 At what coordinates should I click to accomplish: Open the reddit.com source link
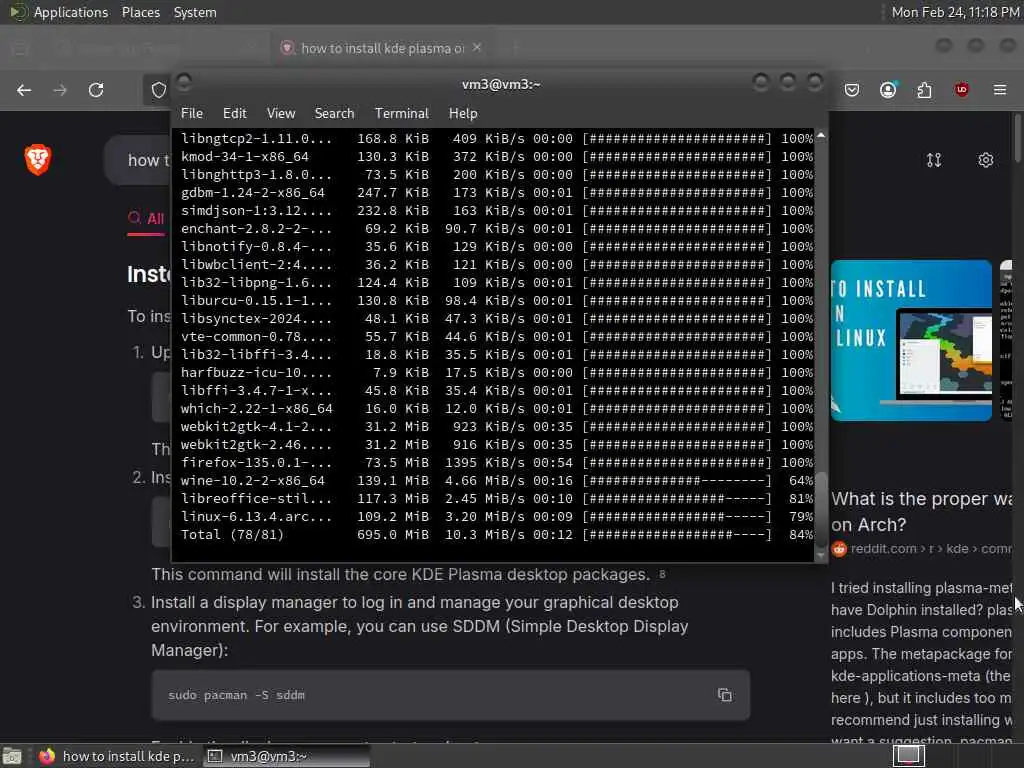click(x=921, y=549)
